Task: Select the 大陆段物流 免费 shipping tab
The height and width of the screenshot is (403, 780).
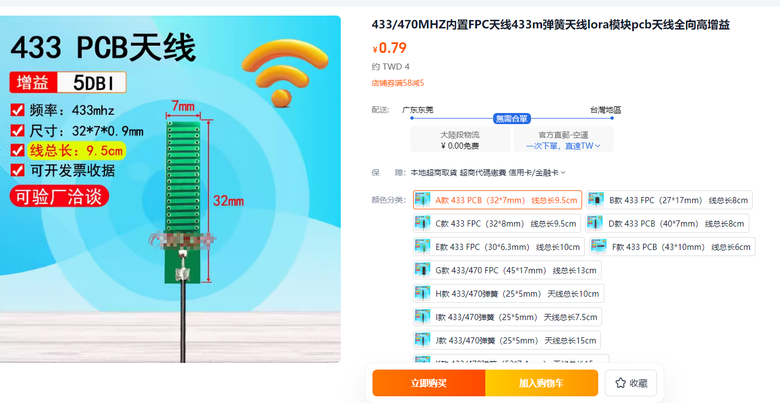Action: 460,140
